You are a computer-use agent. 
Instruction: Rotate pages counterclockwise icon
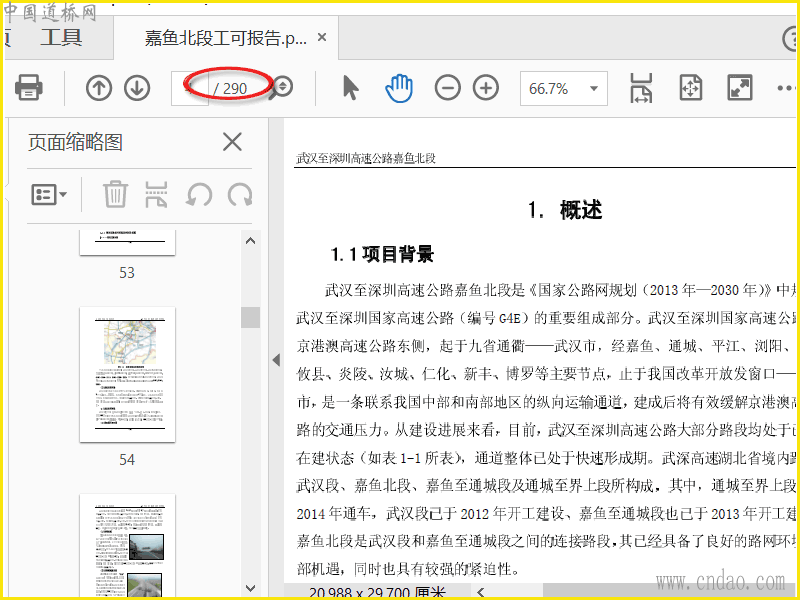point(199,194)
